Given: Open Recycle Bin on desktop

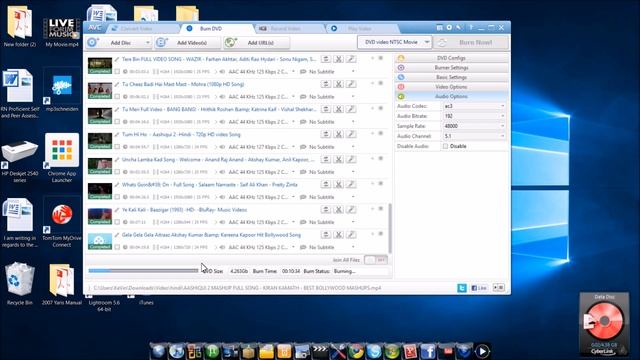Looking at the screenshot, I should (x=19, y=284).
